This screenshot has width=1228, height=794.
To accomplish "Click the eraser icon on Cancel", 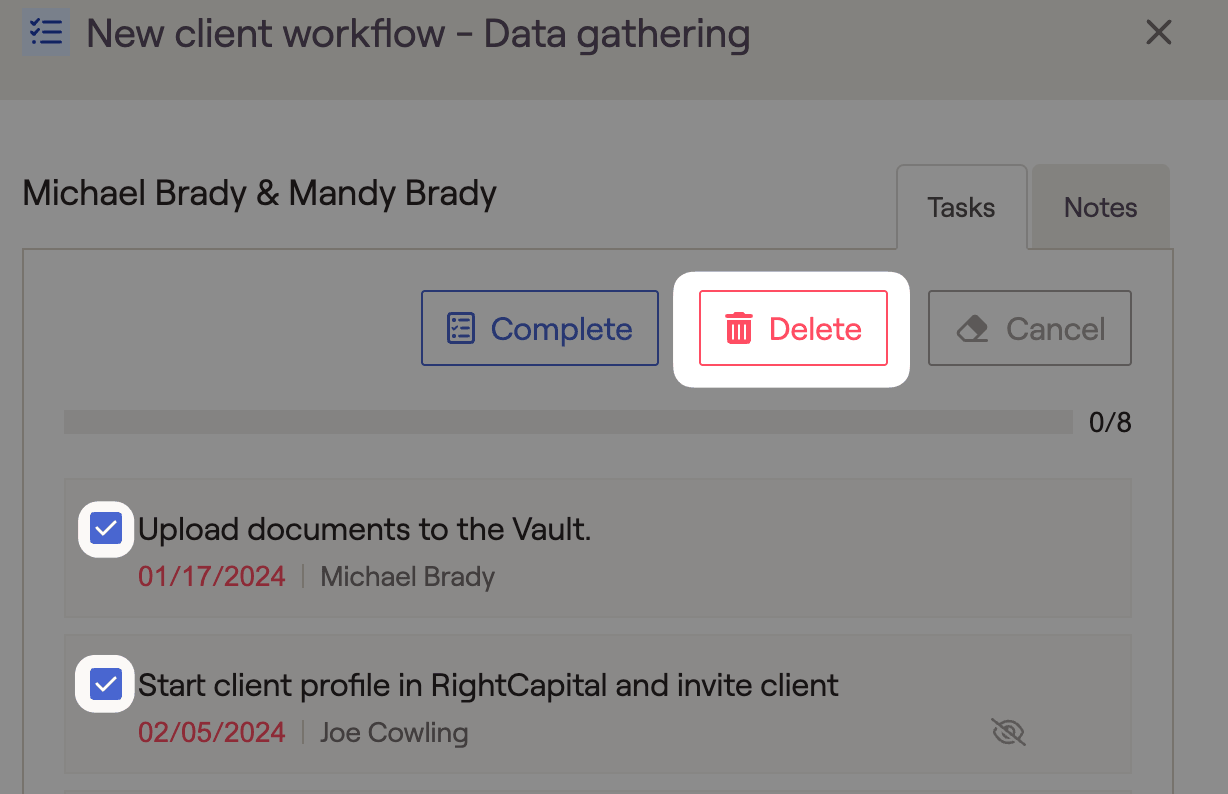I will click(x=972, y=329).
